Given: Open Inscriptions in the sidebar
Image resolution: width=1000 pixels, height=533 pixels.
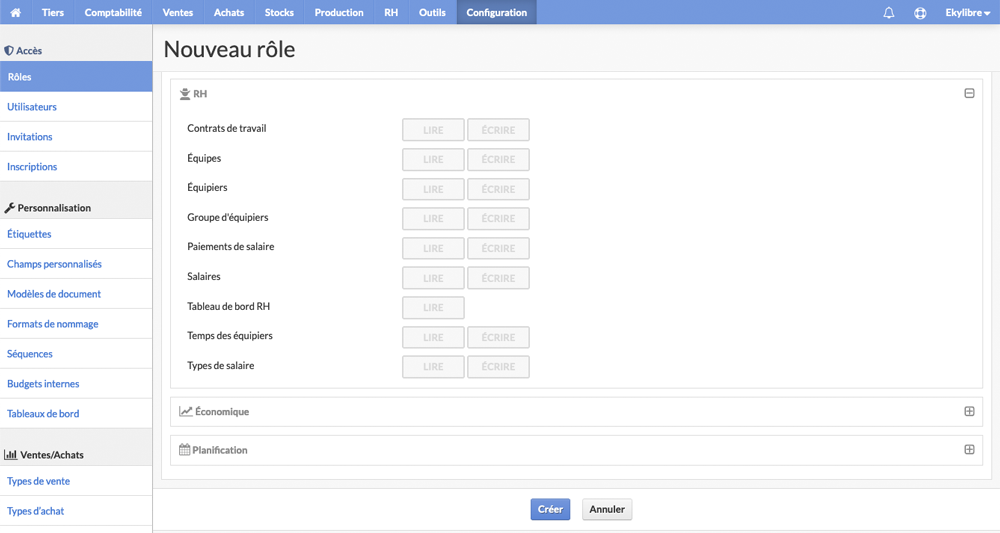Looking at the screenshot, I should (76, 166).
